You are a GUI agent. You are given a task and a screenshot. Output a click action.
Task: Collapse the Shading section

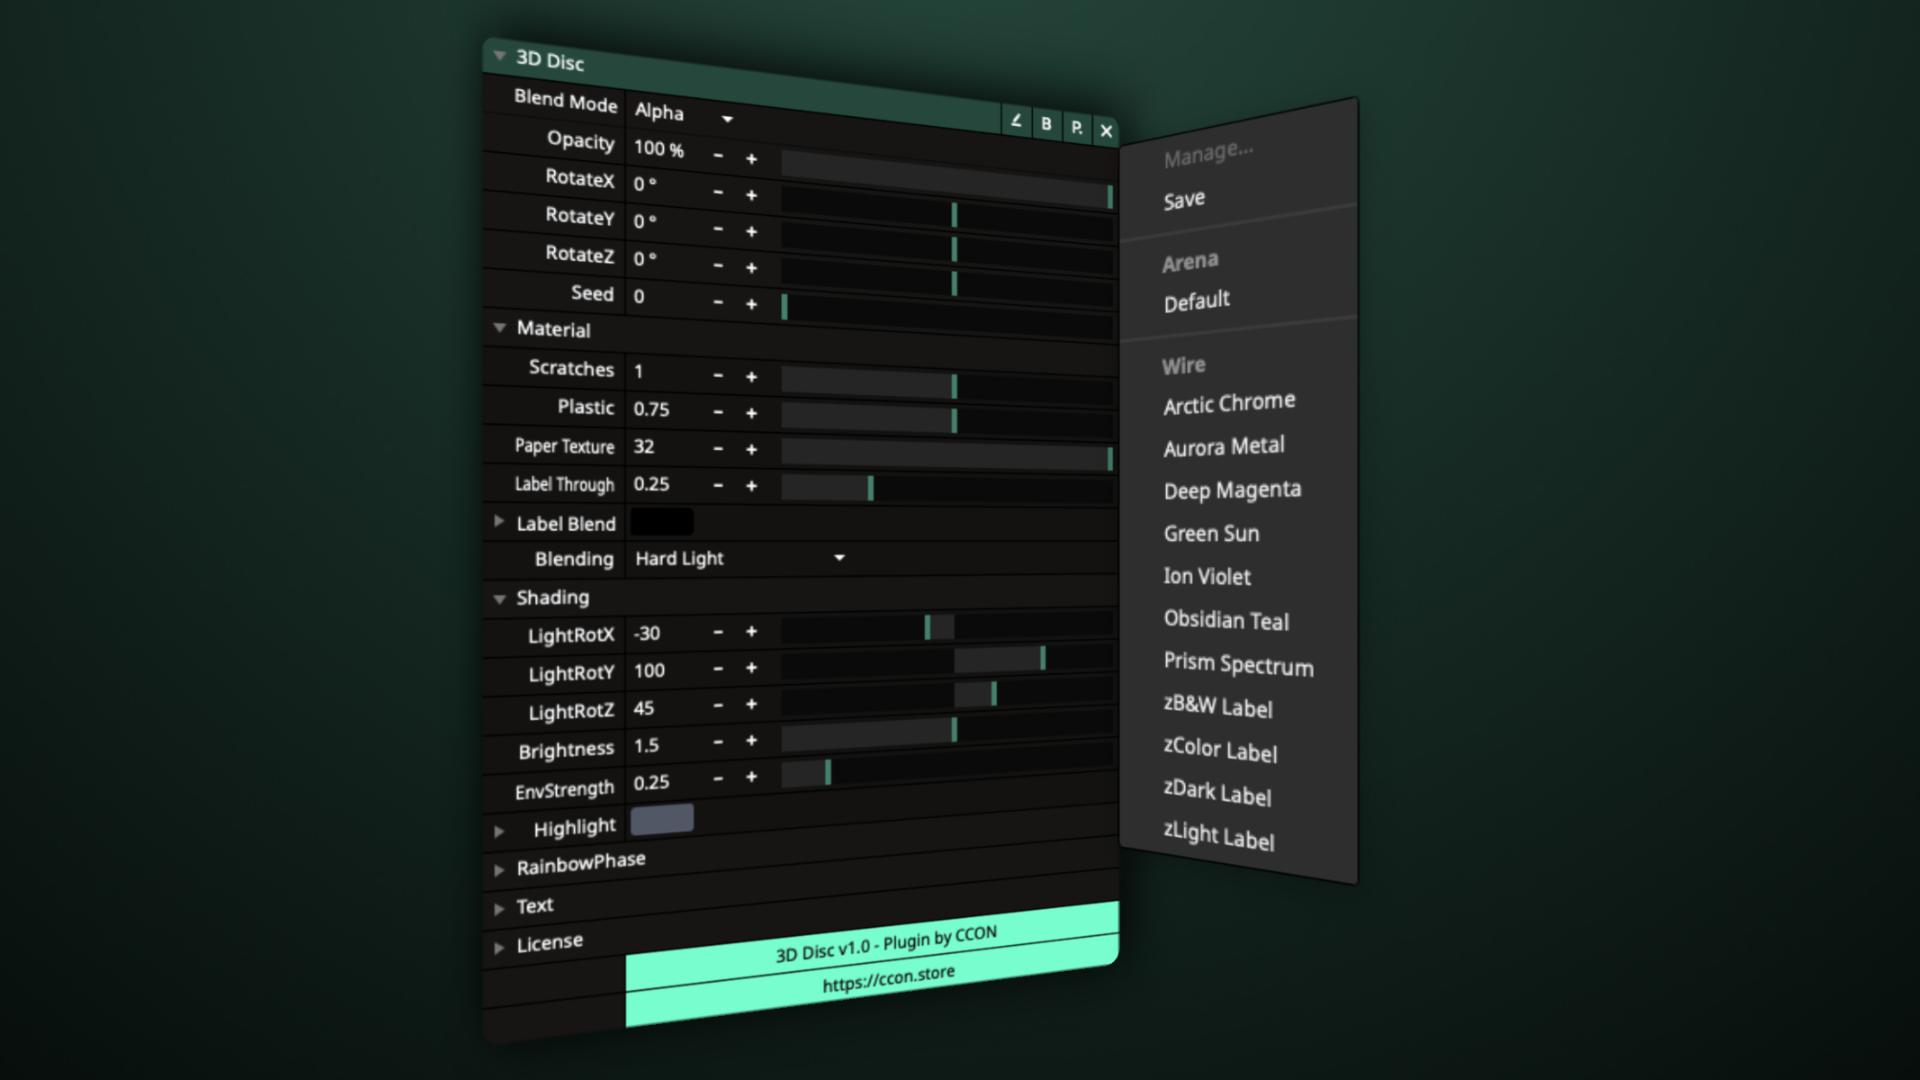pos(499,598)
